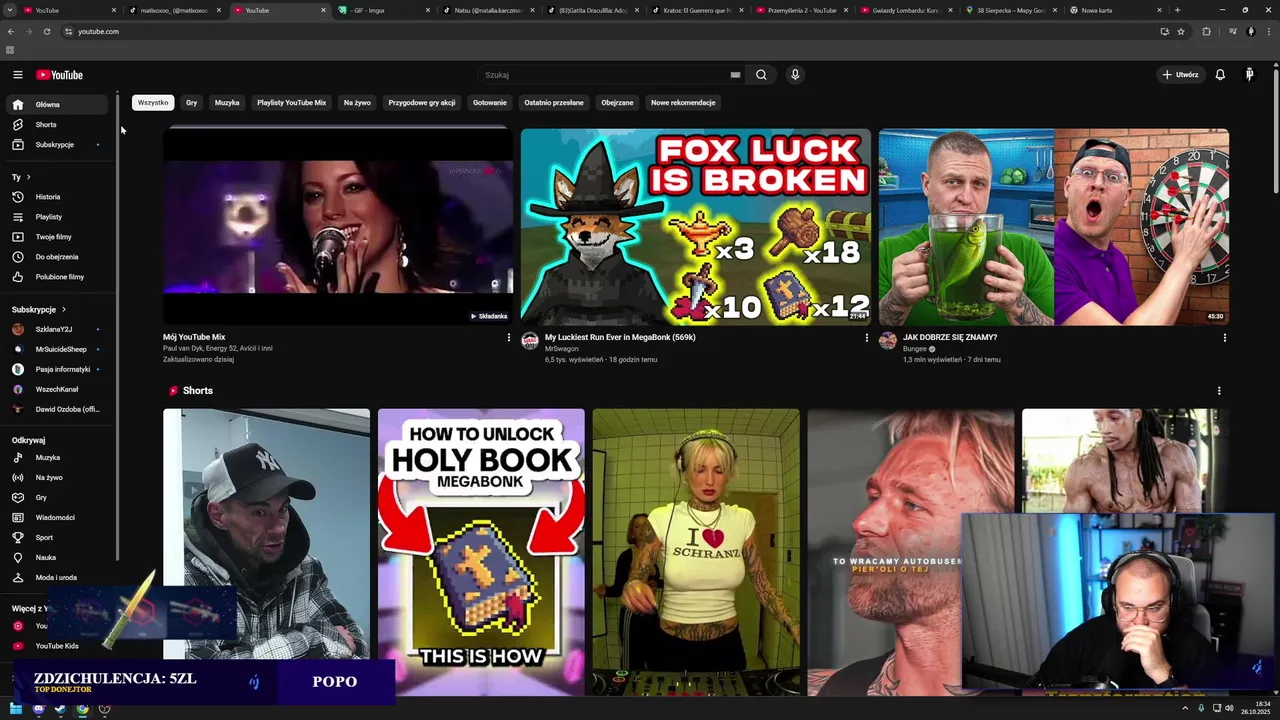
Task: Open the Windows Start button on taskbar
Action: (x=16, y=709)
